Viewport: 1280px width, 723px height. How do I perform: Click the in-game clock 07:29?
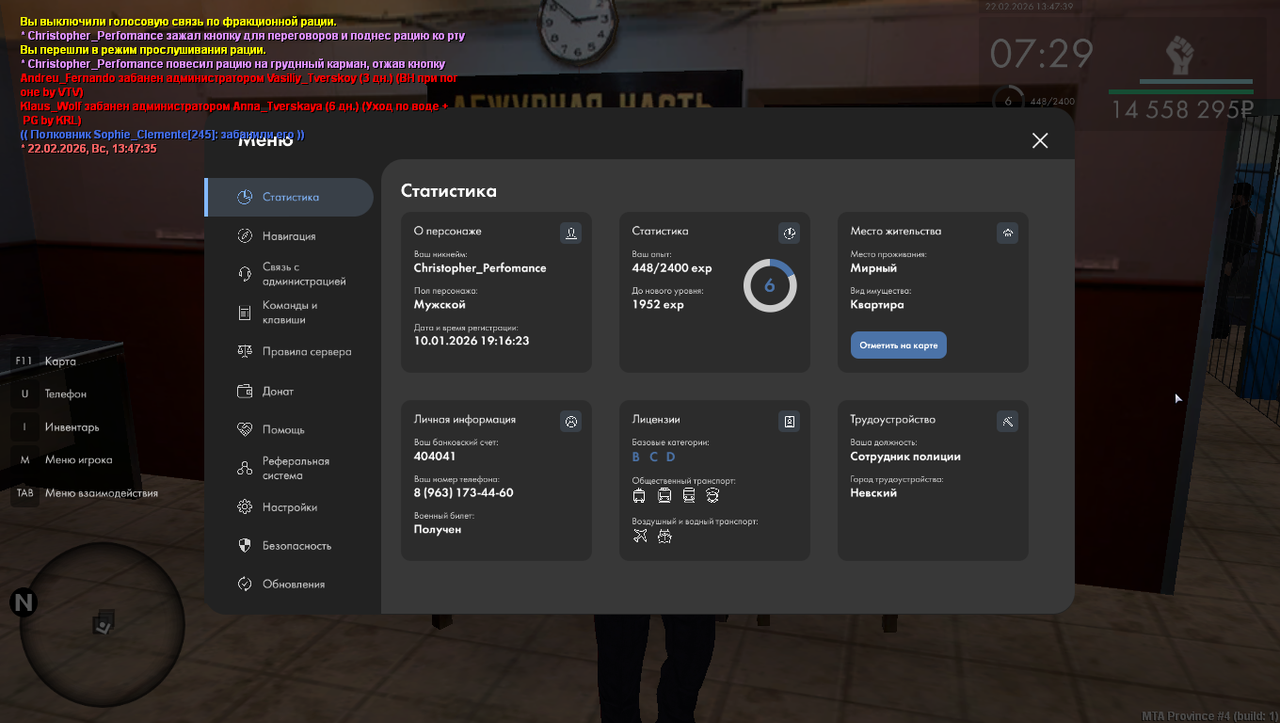(x=1042, y=54)
